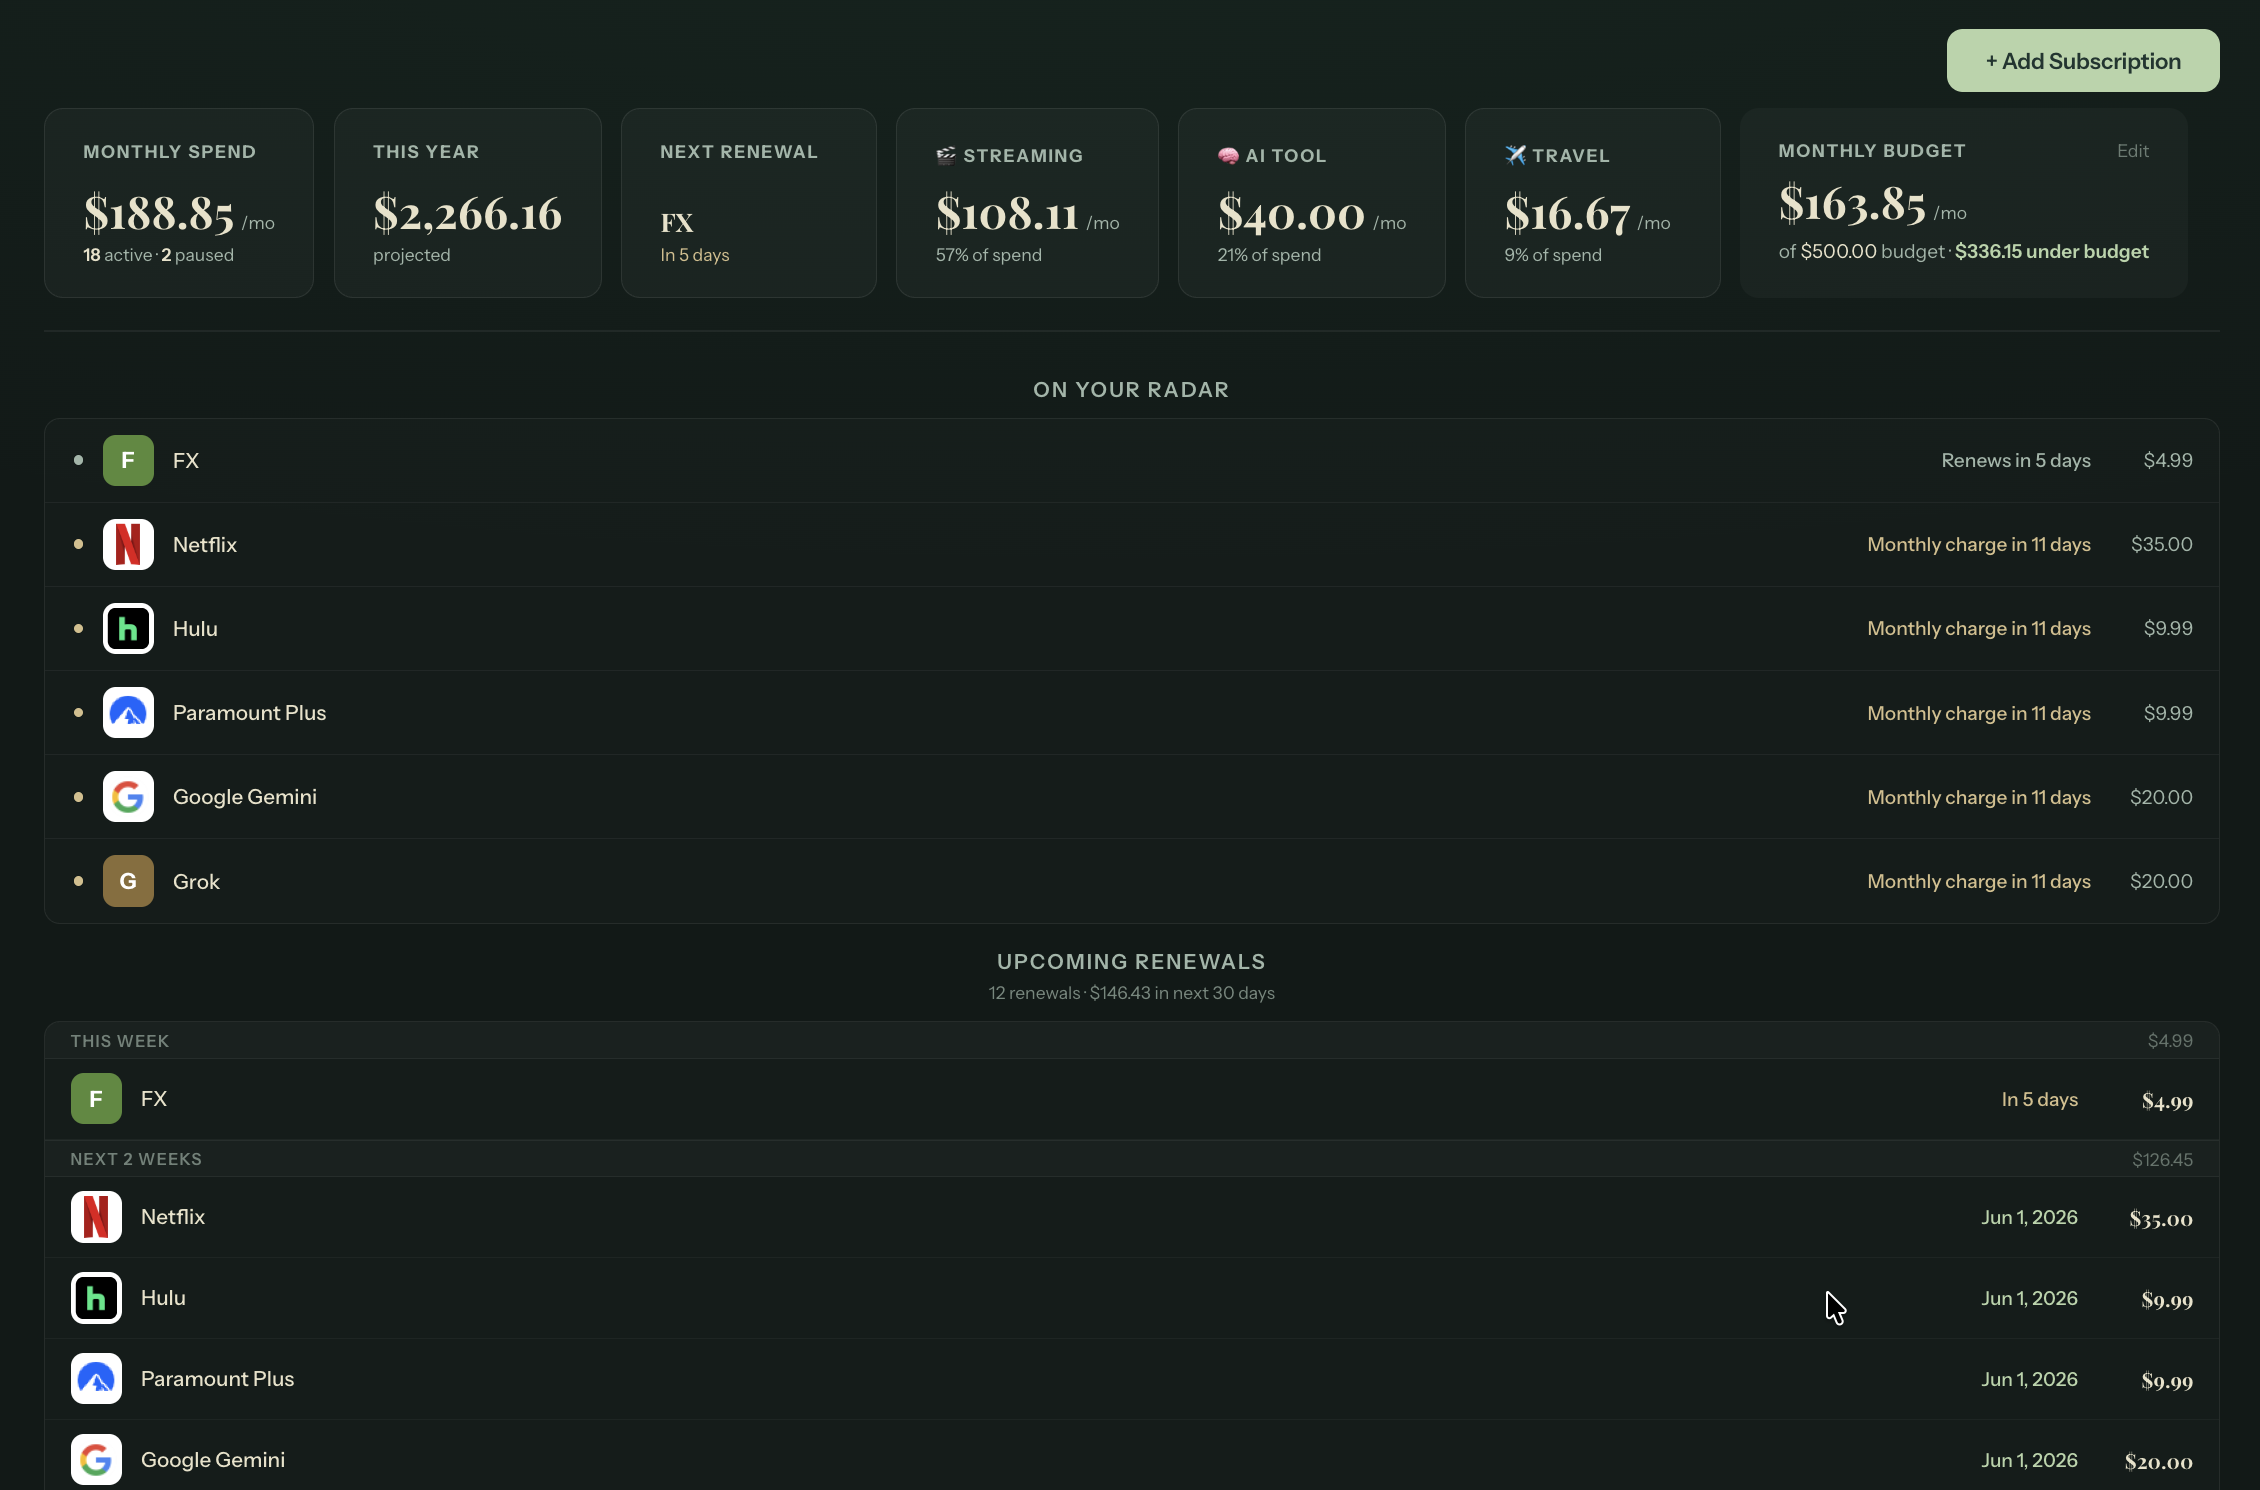Viewport: 2260px width, 1490px height.
Task: Click the Hulu icon under Next 2 Weeks
Action: click(96, 1298)
